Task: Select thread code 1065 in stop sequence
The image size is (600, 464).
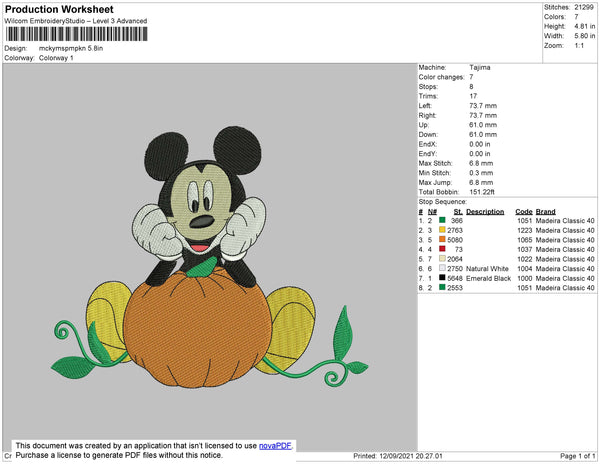Action: [x=525, y=240]
